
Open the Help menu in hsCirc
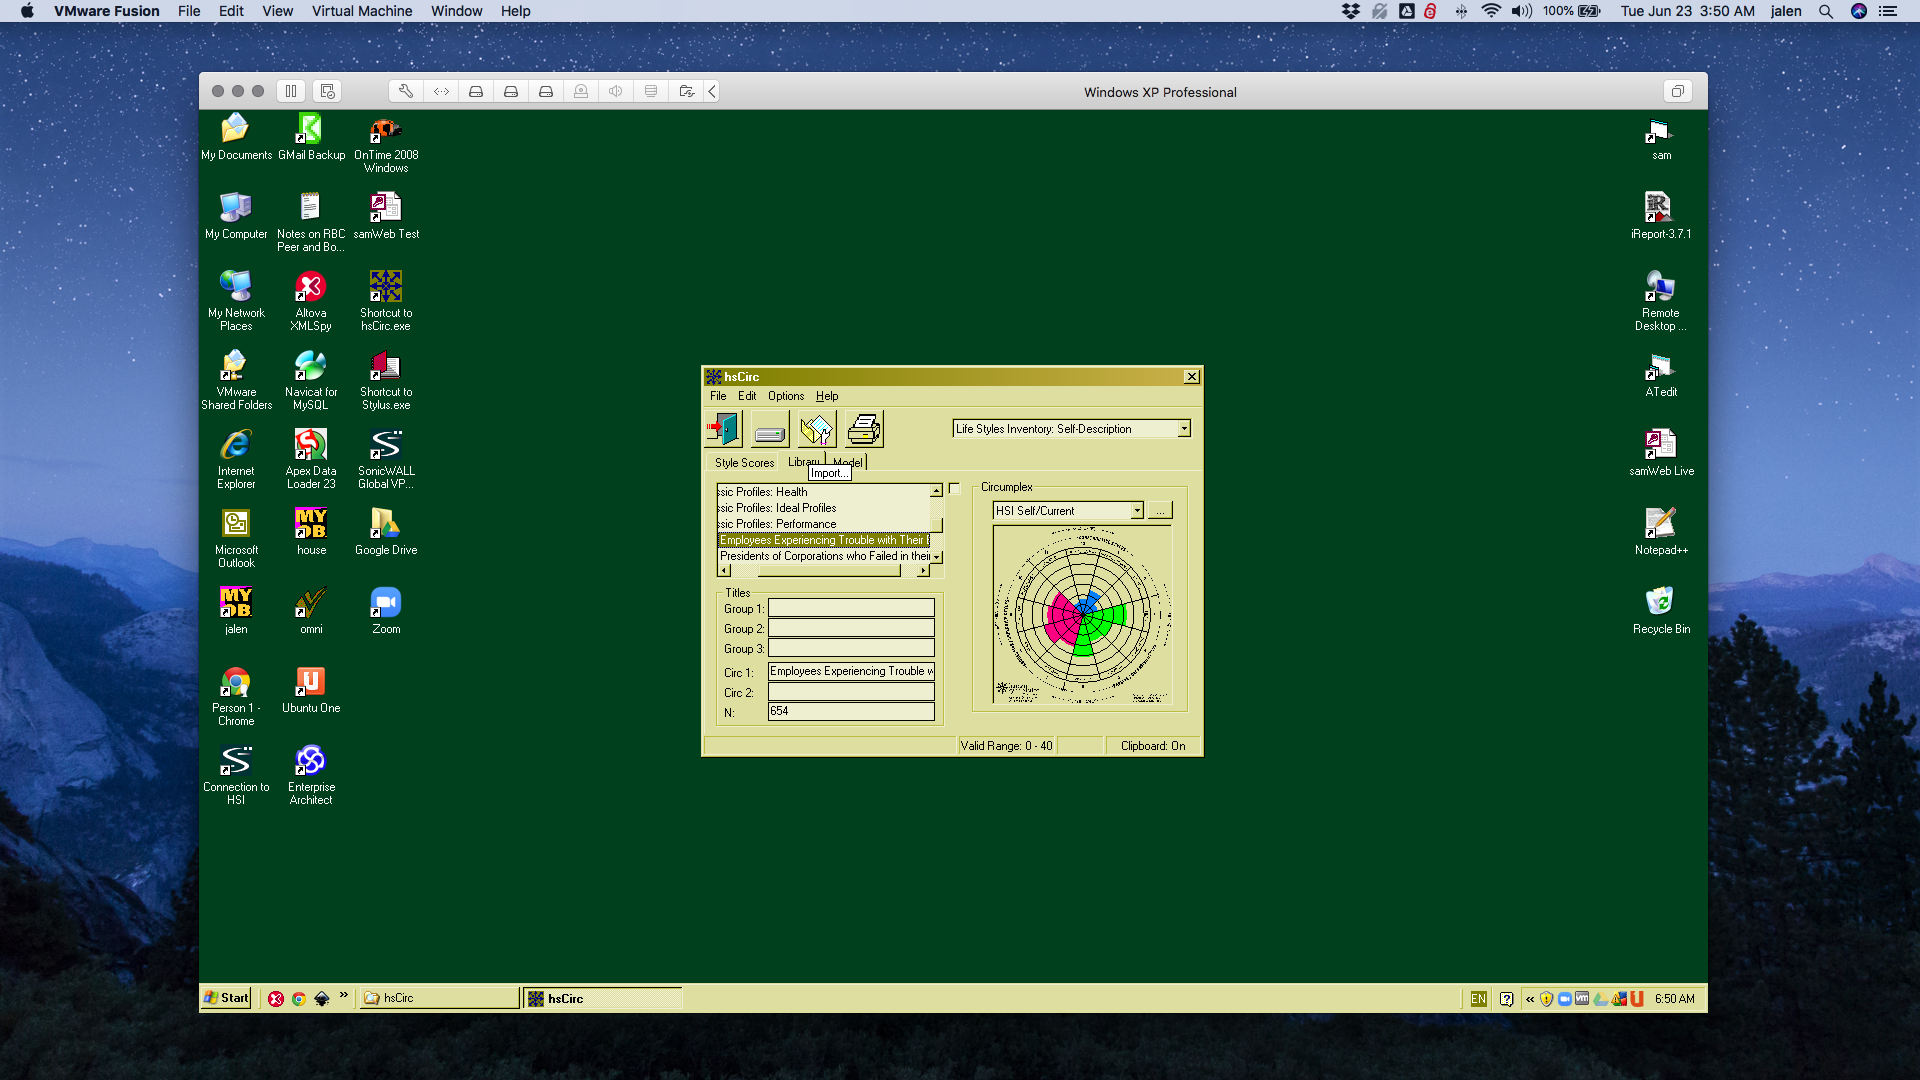(827, 396)
